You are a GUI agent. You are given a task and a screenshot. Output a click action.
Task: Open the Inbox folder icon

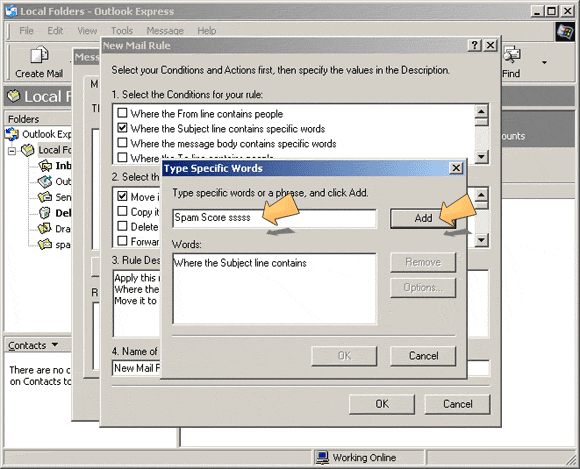click(x=45, y=166)
